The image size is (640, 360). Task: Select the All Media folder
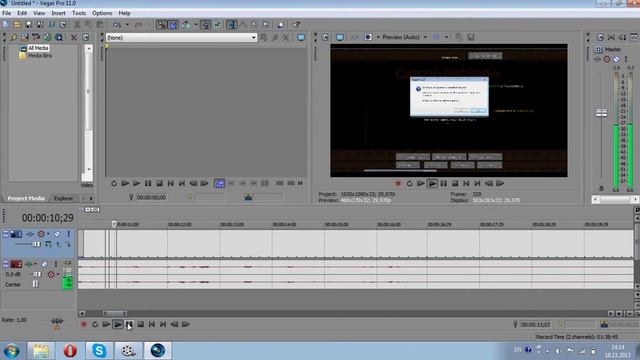tap(38, 48)
